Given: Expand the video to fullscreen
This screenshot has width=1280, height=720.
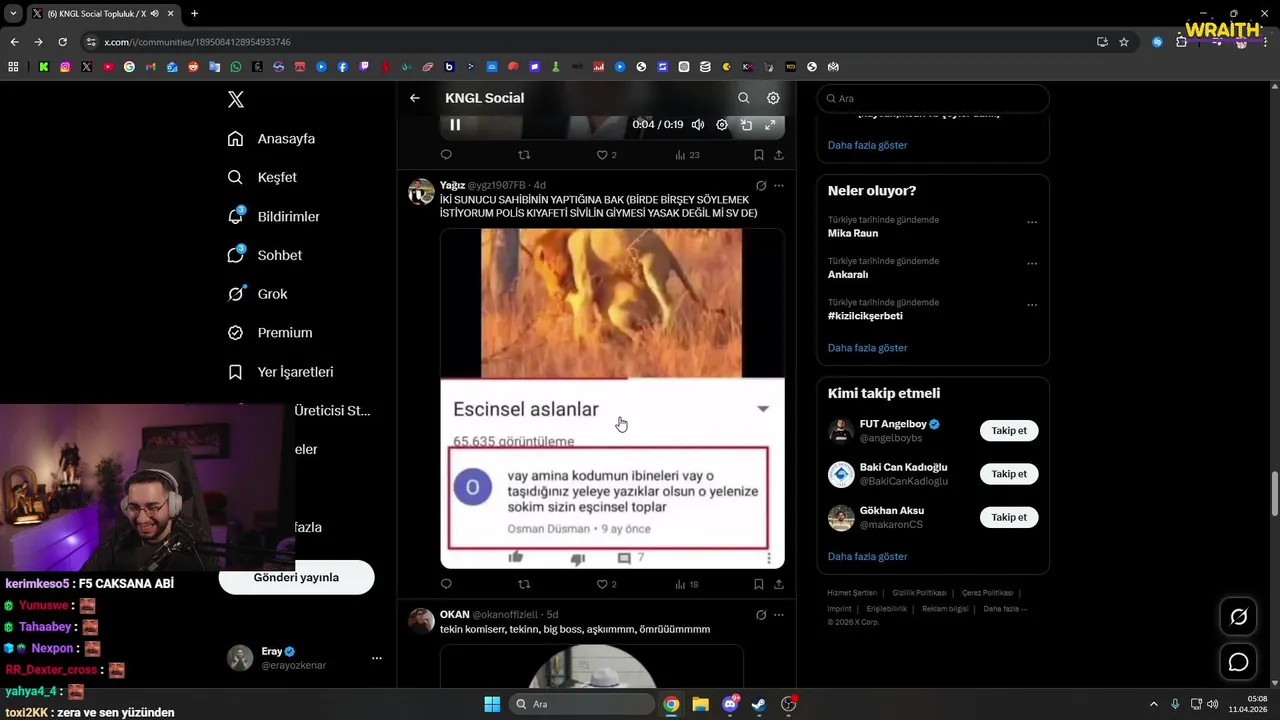Looking at the screenshot, I should coord(770,125).
